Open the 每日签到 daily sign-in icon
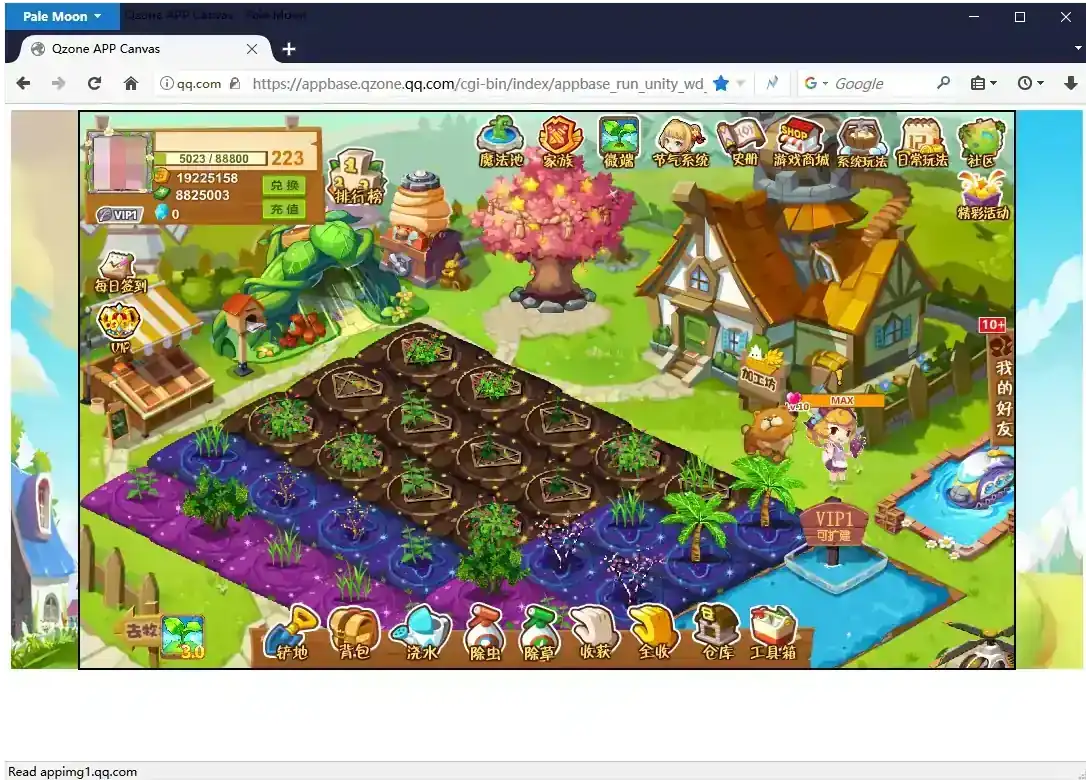The height and width of the screenshot is (780, 1086). [x=119, y=273]
